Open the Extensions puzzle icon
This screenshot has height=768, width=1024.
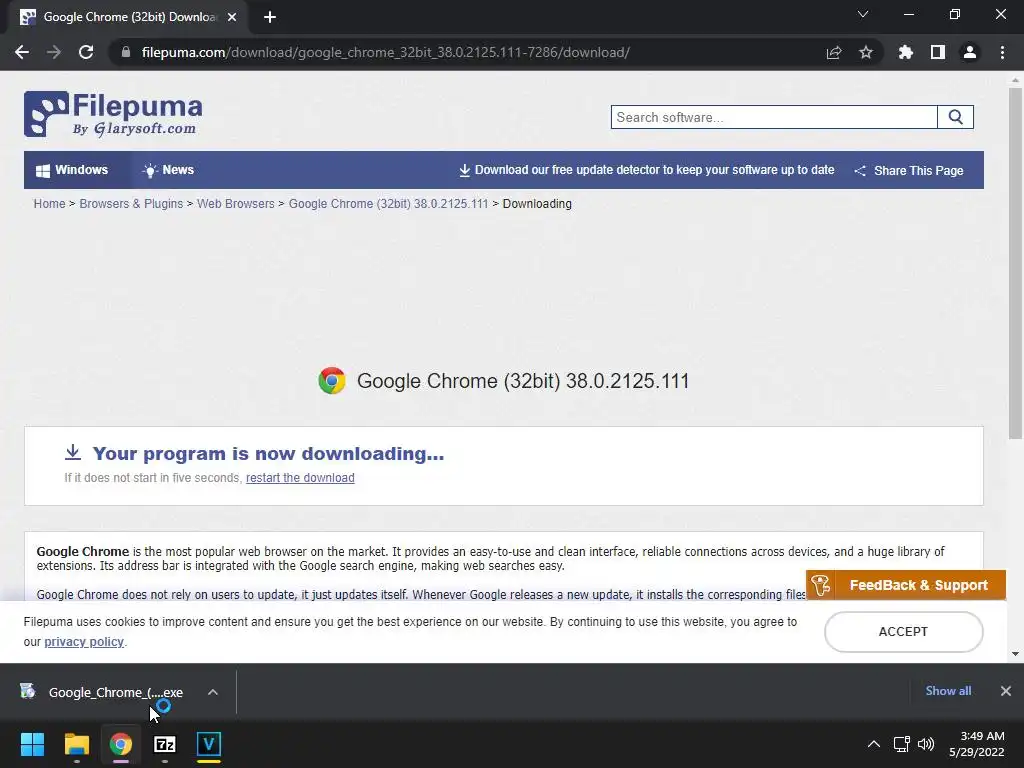(906, 52)
